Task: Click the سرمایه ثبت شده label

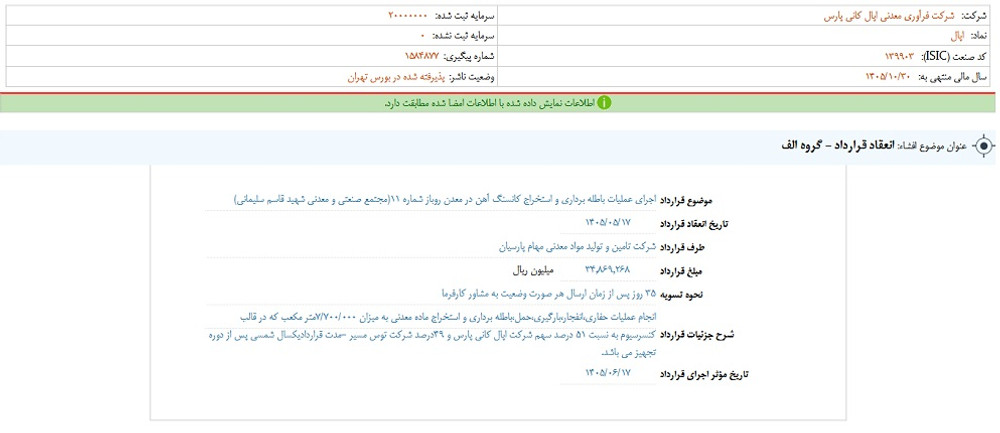Action: 464,15
